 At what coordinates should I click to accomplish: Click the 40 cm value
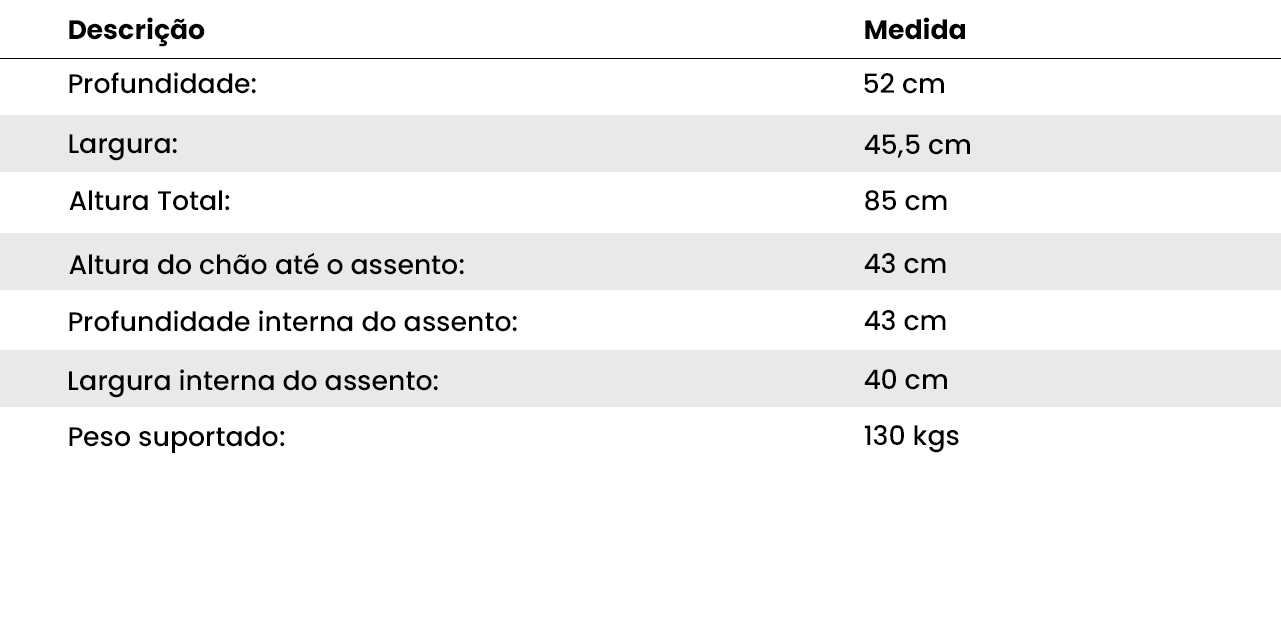tap(906, 380)
